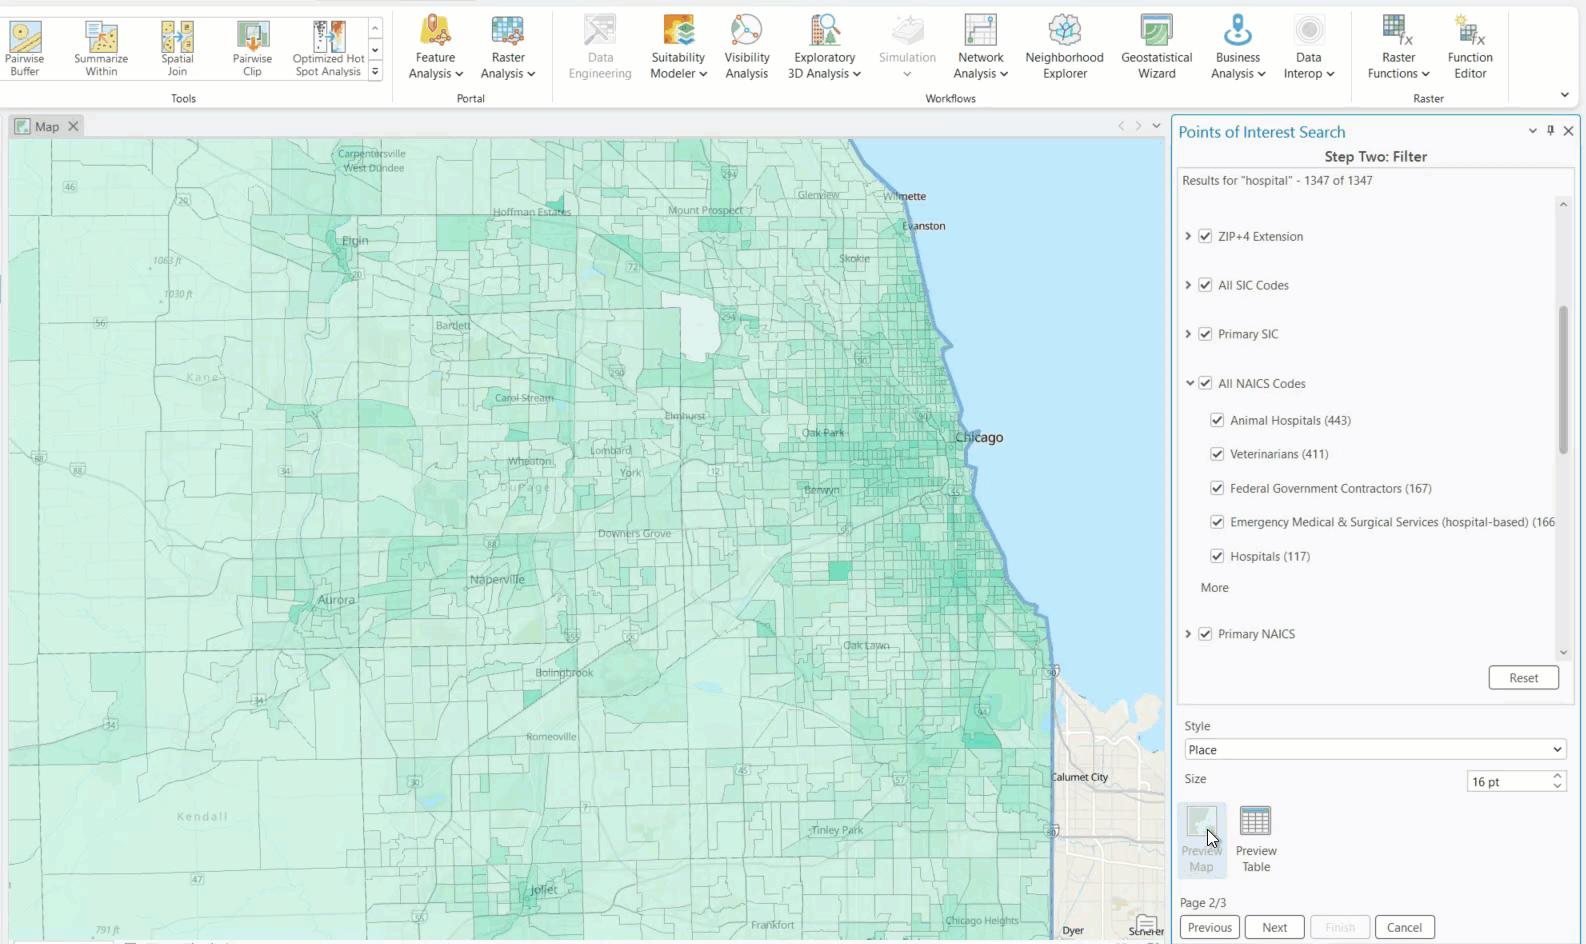This screenshot has height=944, width=1586.
Task: Close the Points of Interest Search pane
Action: (1569, 131)
